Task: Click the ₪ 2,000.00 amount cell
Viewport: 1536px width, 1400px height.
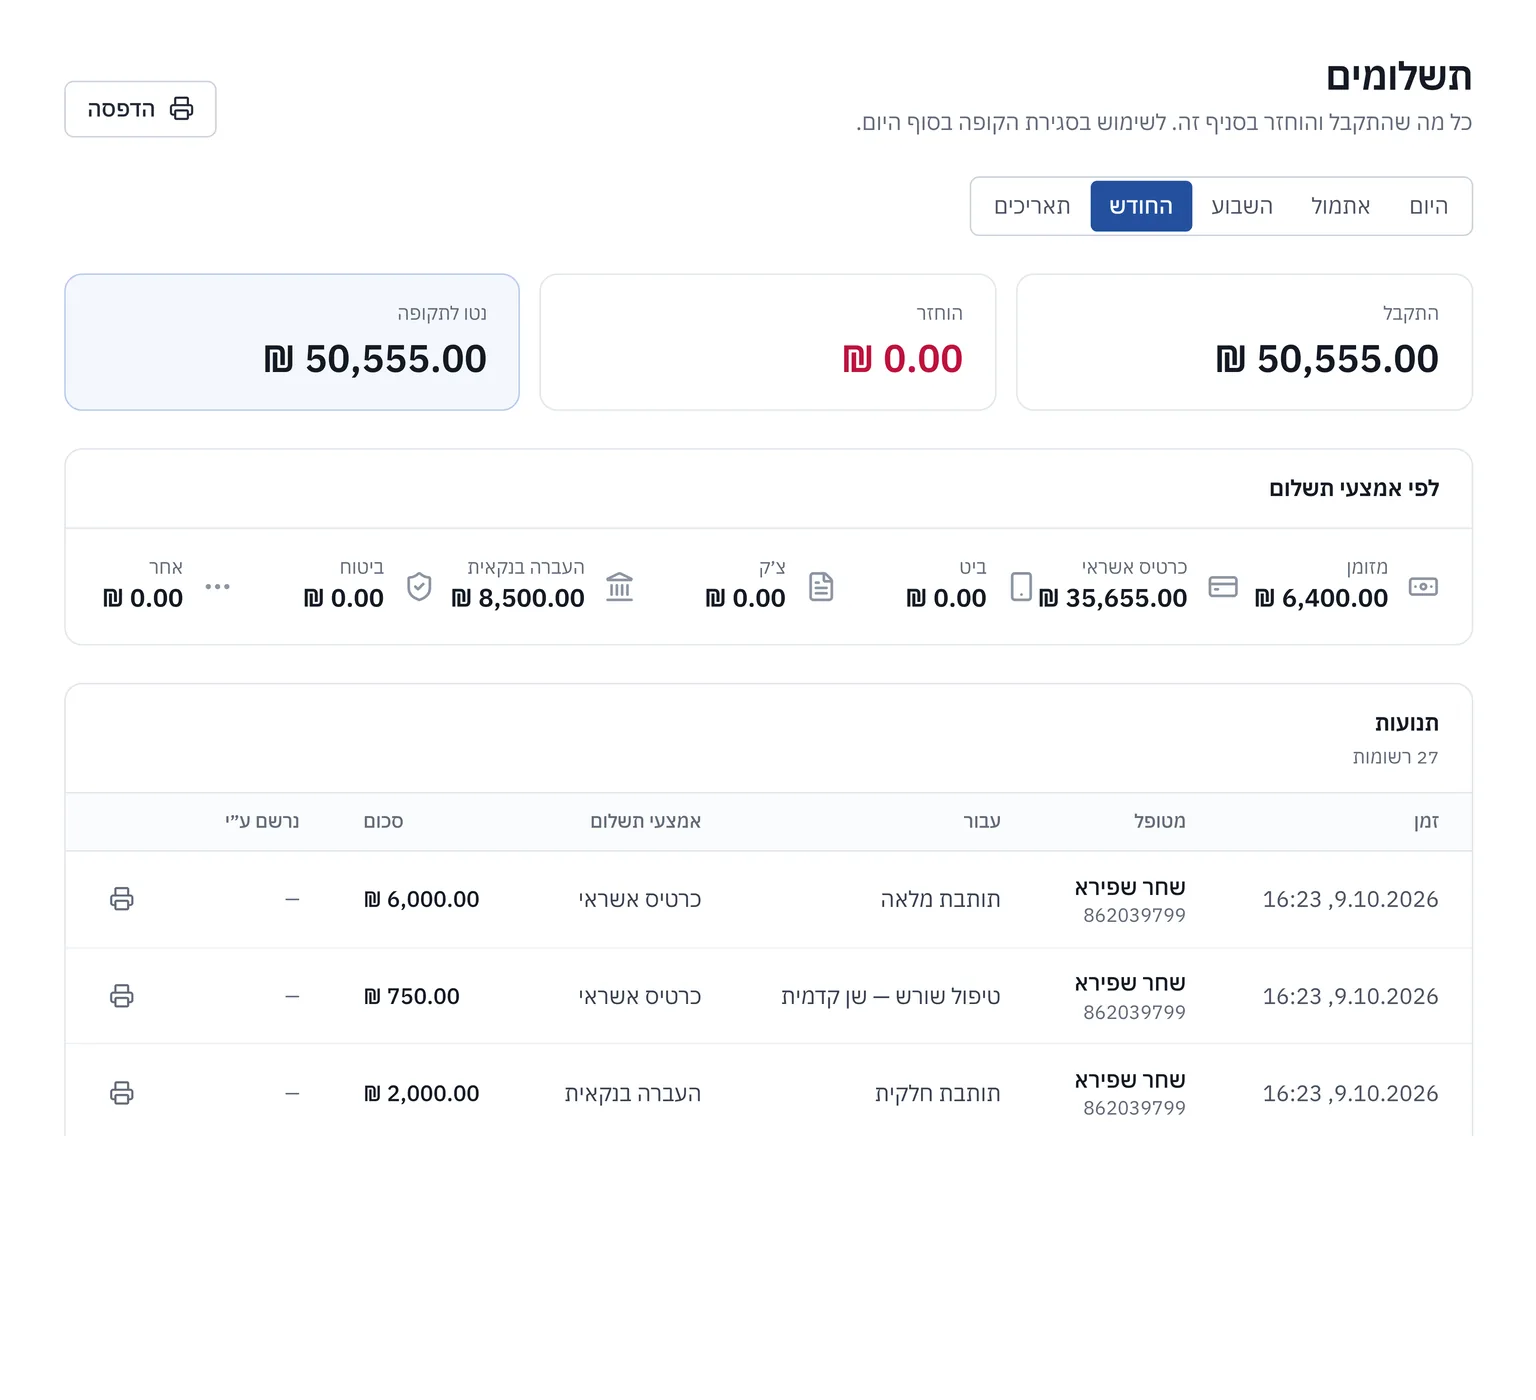Action: pyautogui.click(x=422, y=1093)
